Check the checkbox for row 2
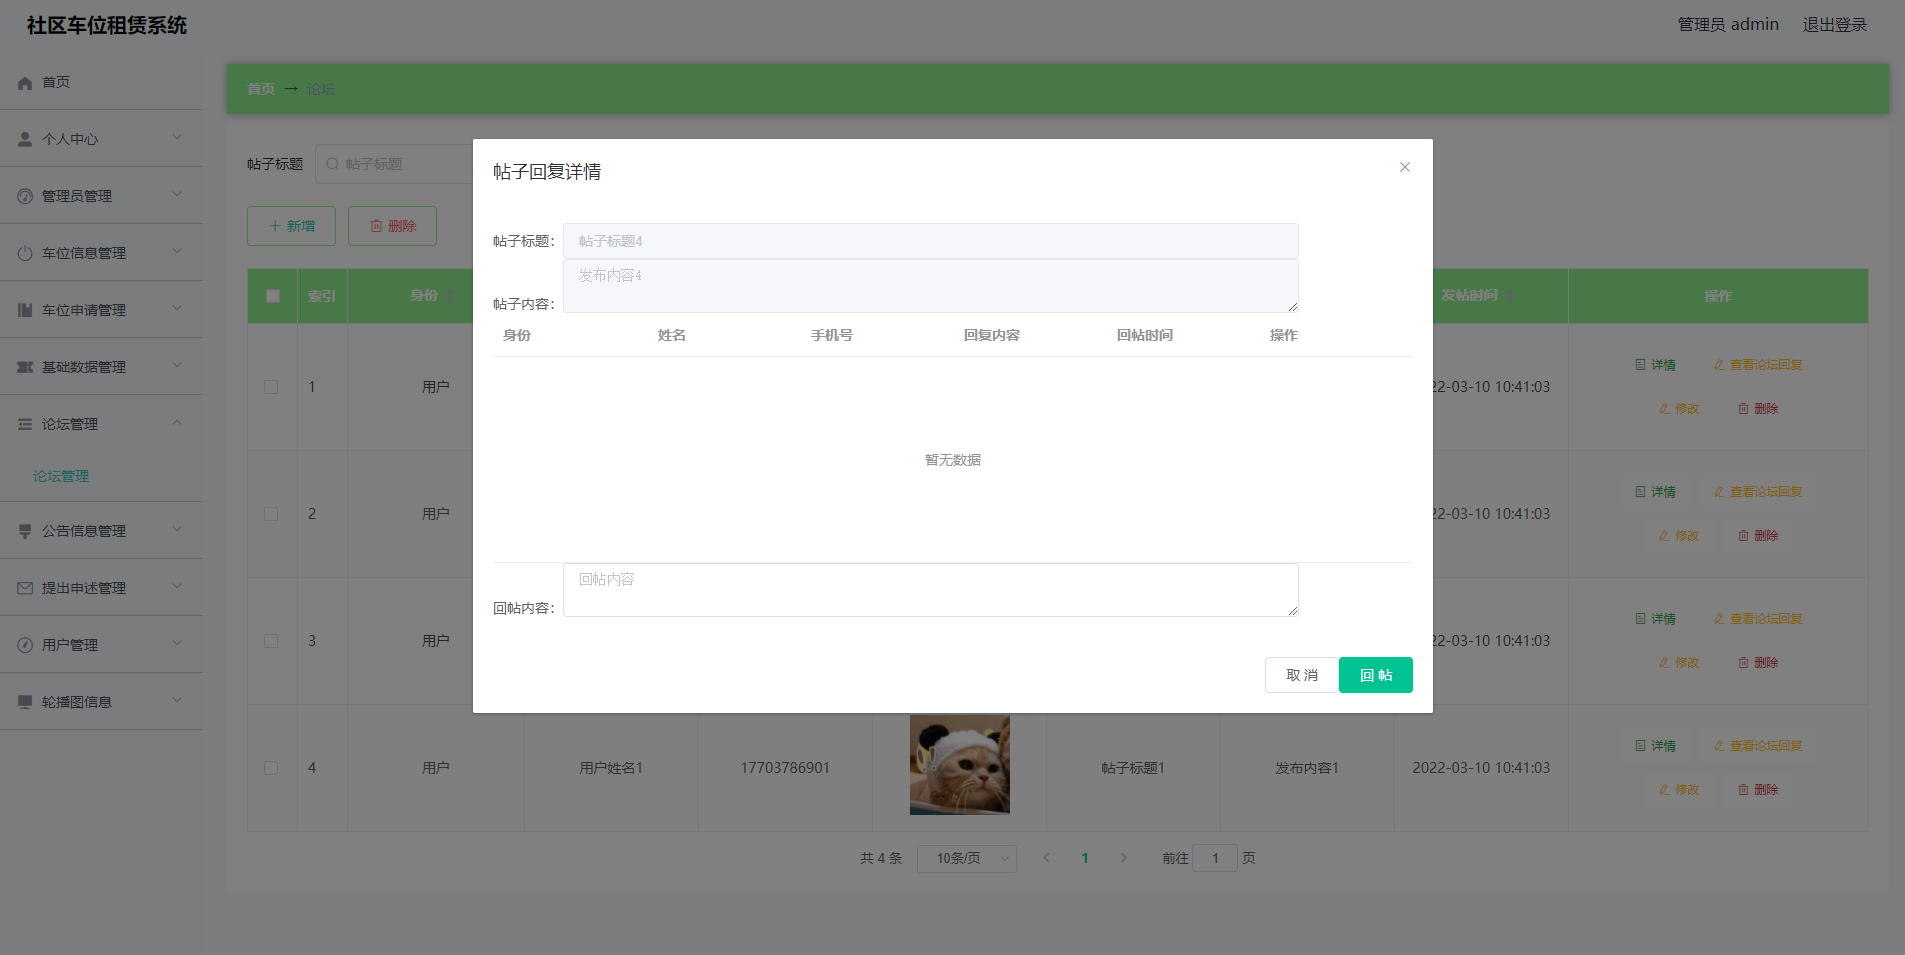This screenshot has width=1905, height=955. pos(271,514)
